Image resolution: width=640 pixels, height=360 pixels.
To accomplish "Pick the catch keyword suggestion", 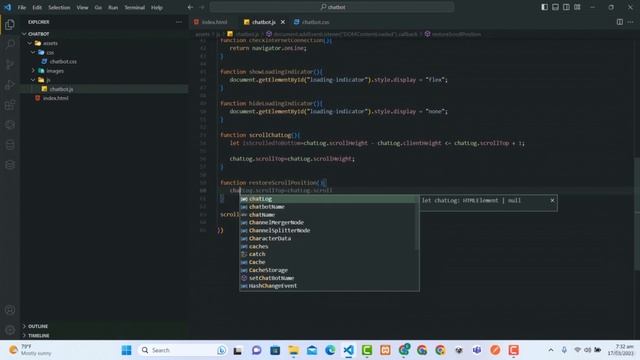I will click(329, 254).
